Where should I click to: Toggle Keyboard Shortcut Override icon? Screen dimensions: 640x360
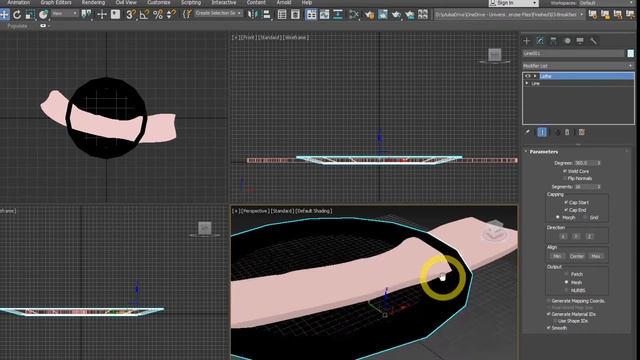(x=116, y=15)
